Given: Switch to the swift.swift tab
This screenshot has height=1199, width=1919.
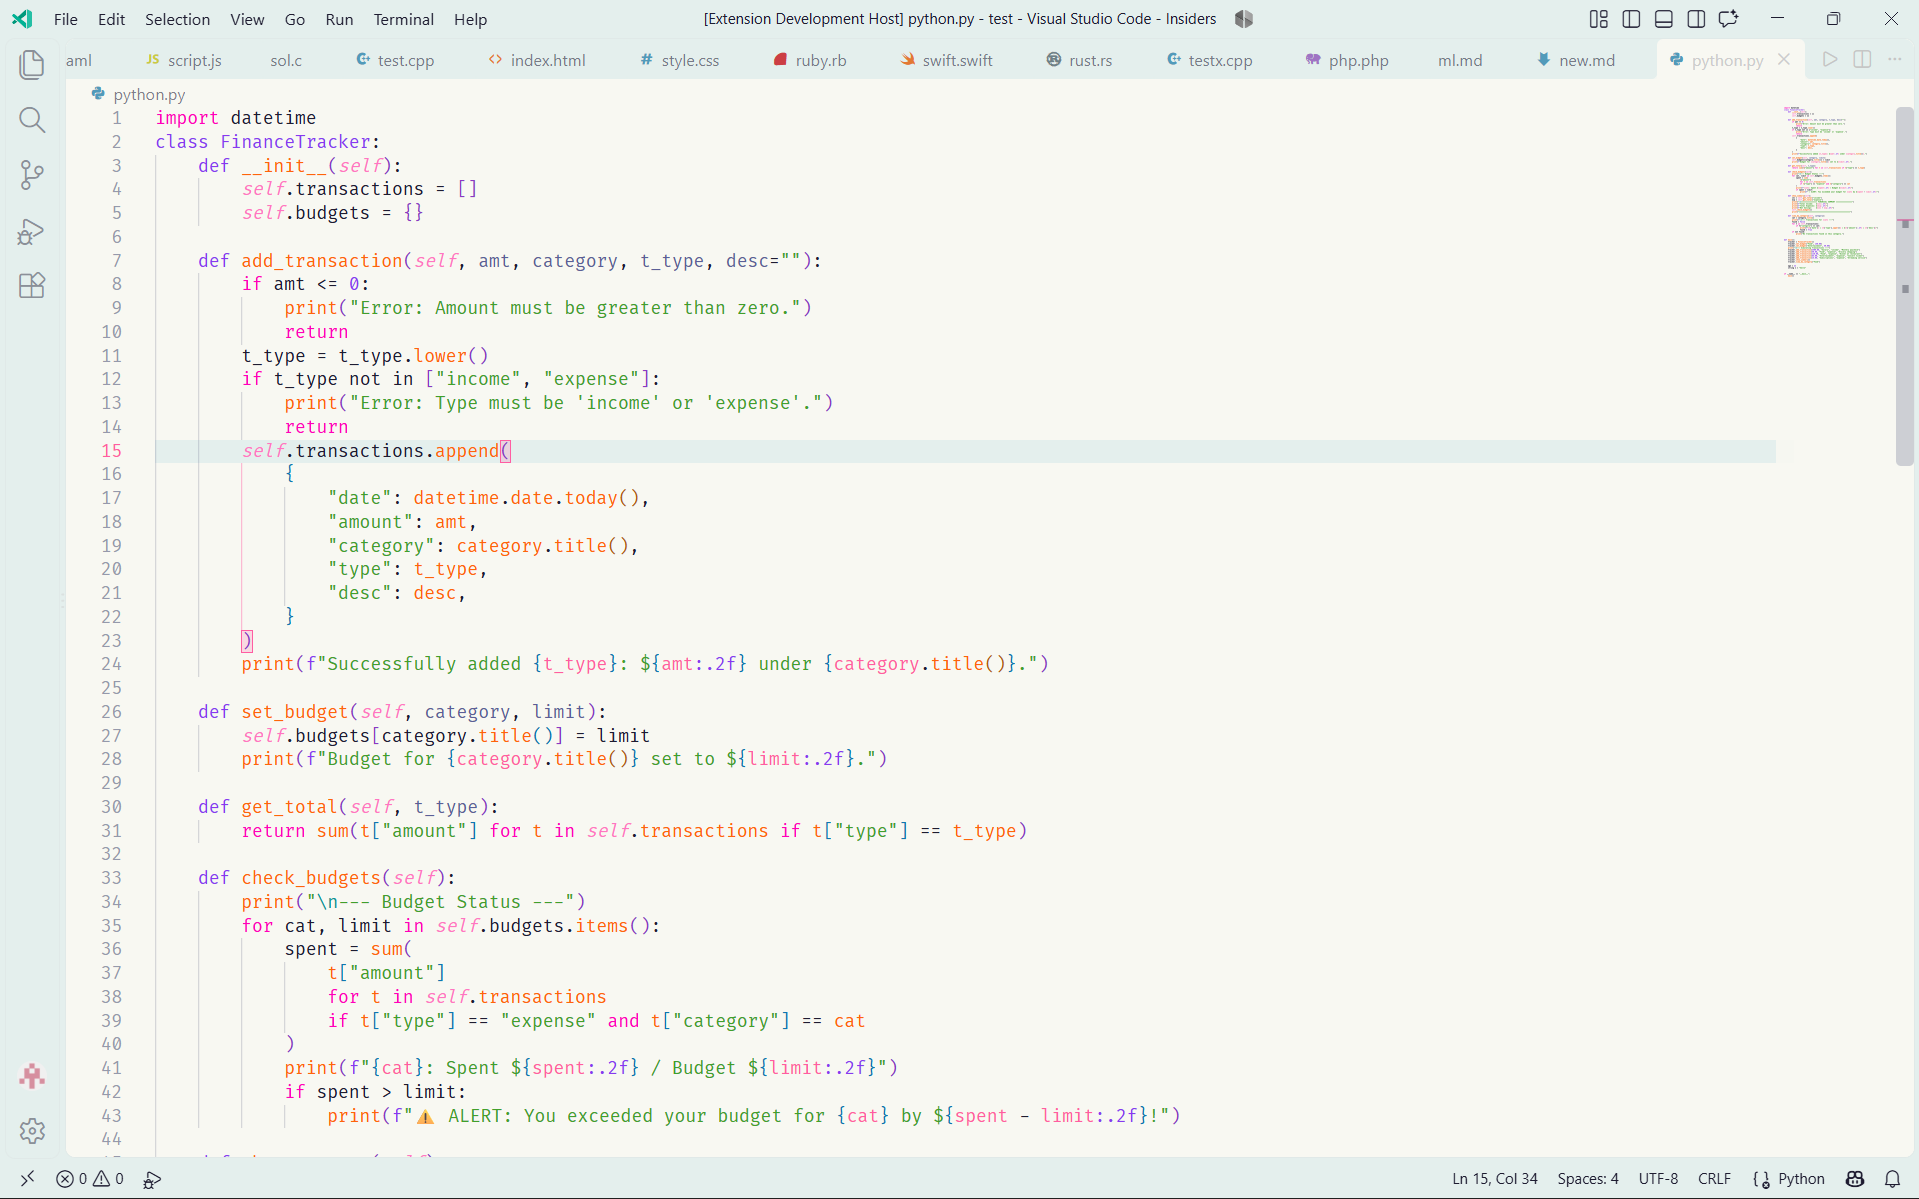Looking at the screenshot, I should (946, 60).
